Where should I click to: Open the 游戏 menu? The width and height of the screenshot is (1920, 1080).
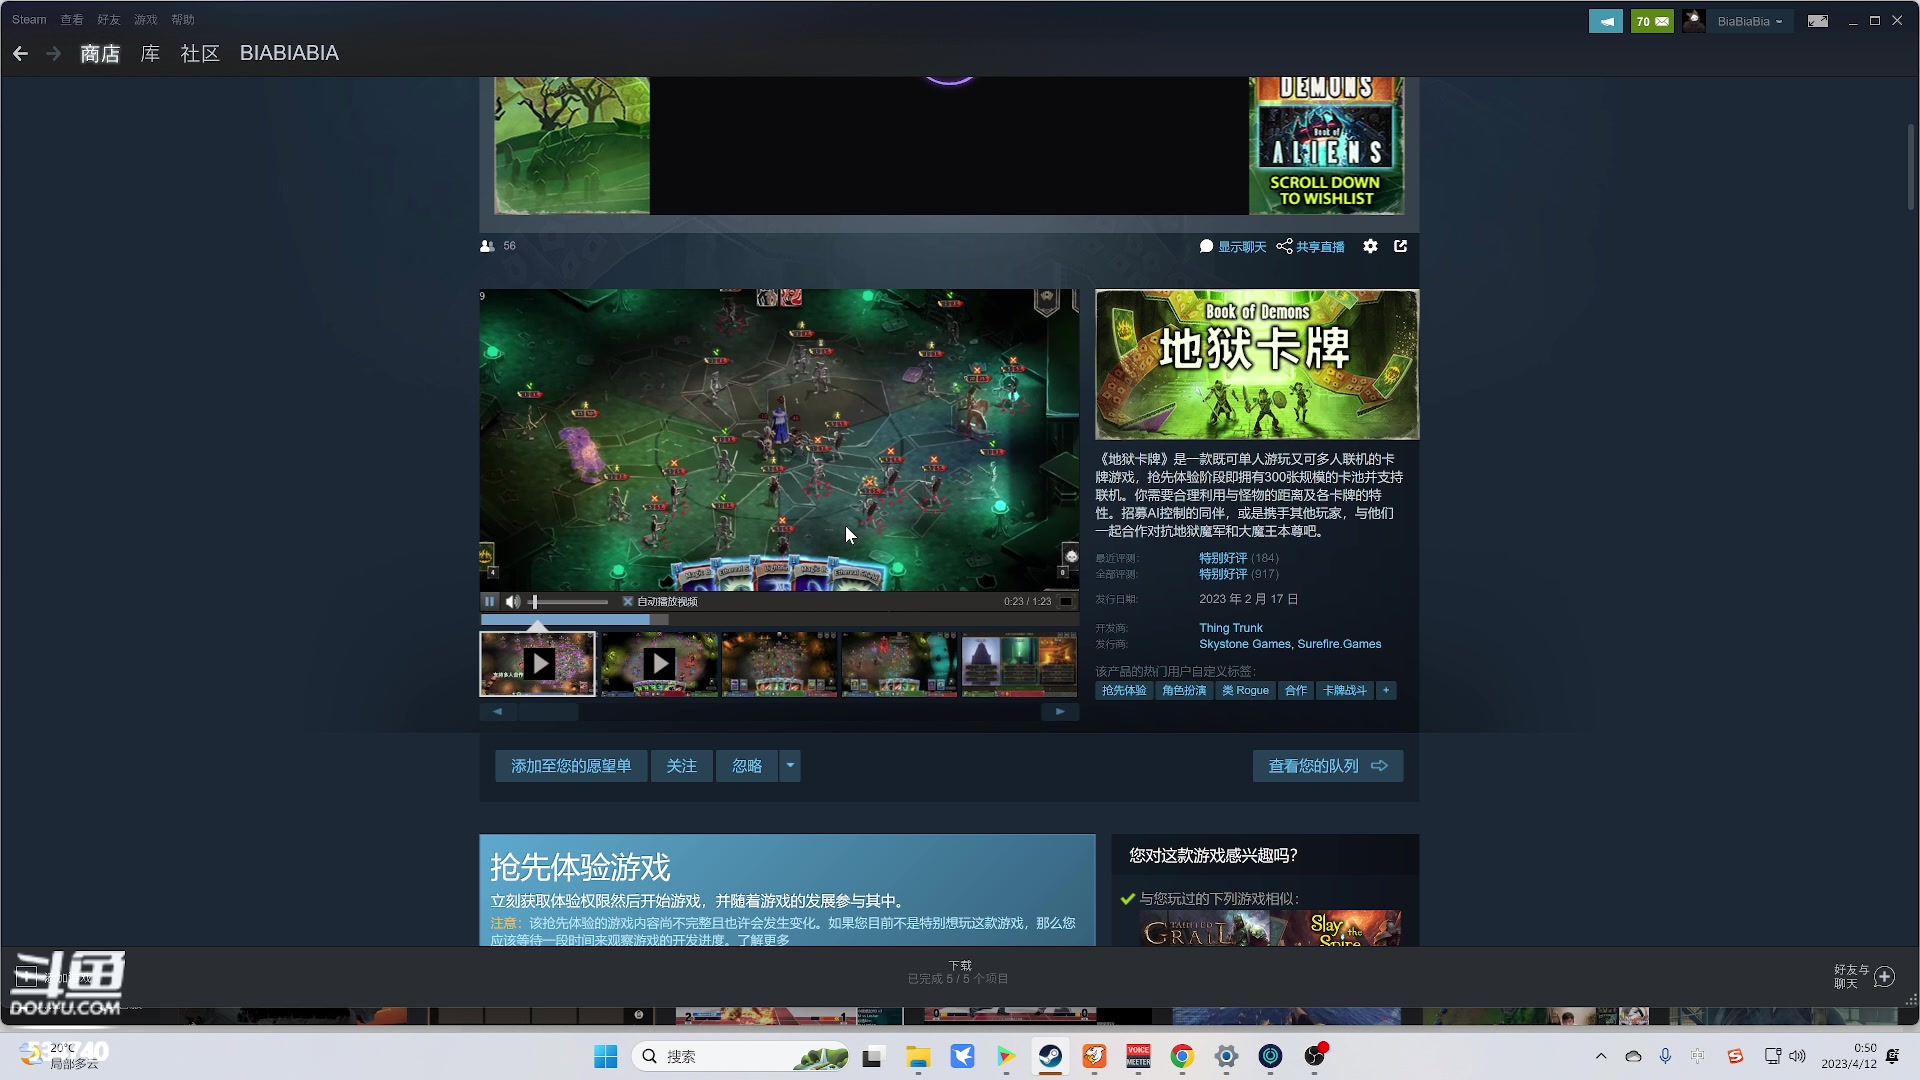[146, 20]
